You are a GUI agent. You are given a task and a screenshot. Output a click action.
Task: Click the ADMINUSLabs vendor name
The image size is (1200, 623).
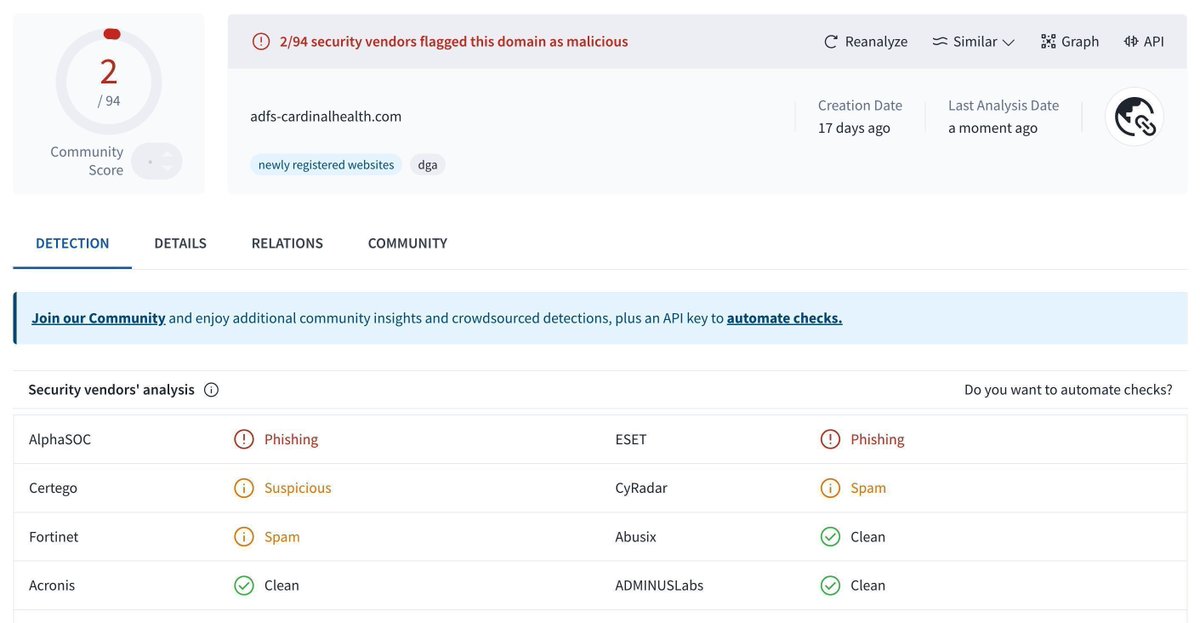659,585
